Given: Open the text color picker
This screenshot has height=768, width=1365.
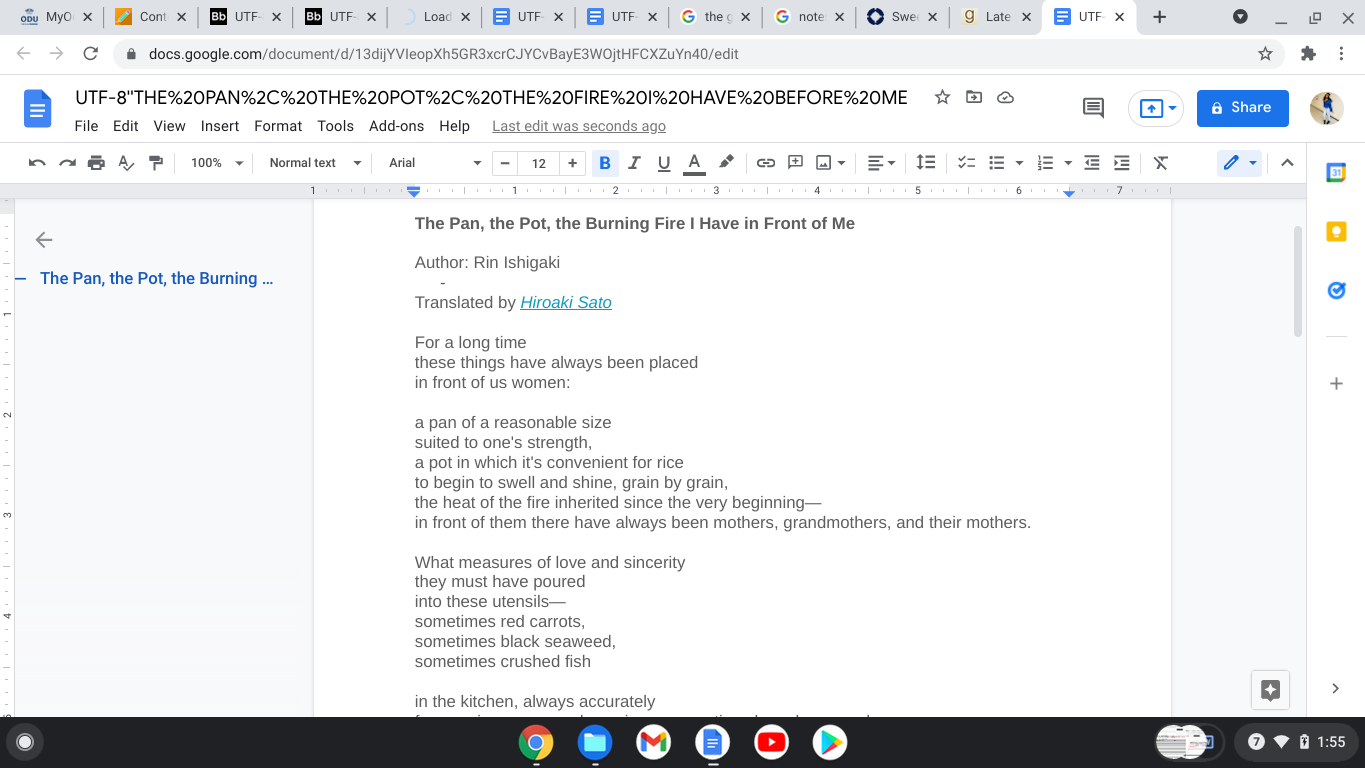Looking at the screenshot, I should tap(694, 163).
